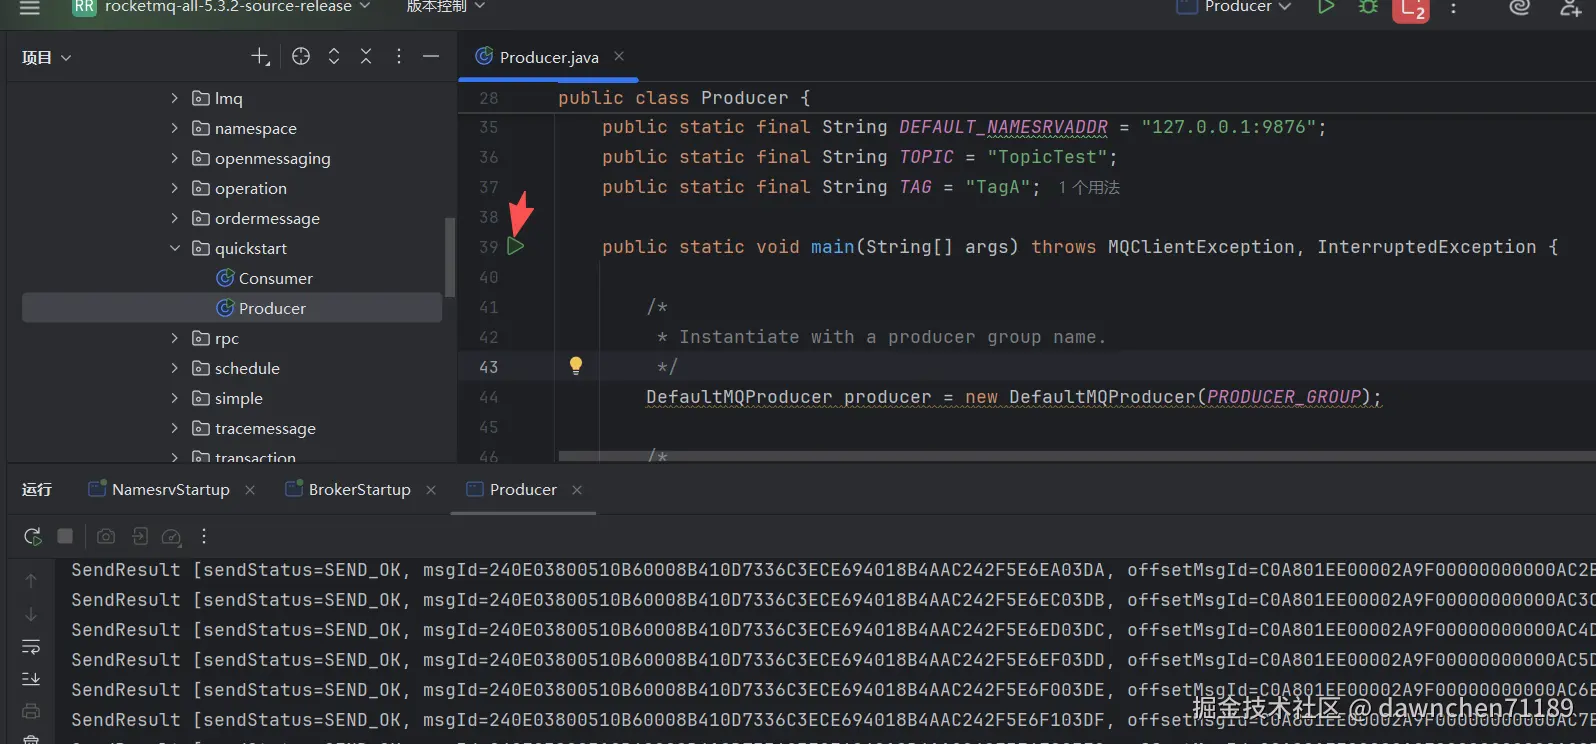Toggle scroll-to-end in the console
The image size is (1596, 744).
coord(31,679)
